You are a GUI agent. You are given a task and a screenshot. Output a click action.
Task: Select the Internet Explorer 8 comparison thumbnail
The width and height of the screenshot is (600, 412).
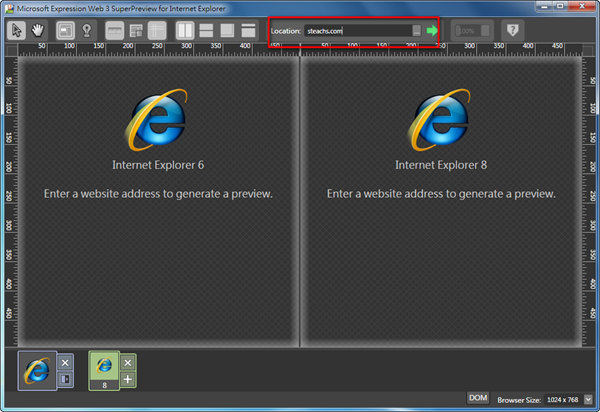104,370
